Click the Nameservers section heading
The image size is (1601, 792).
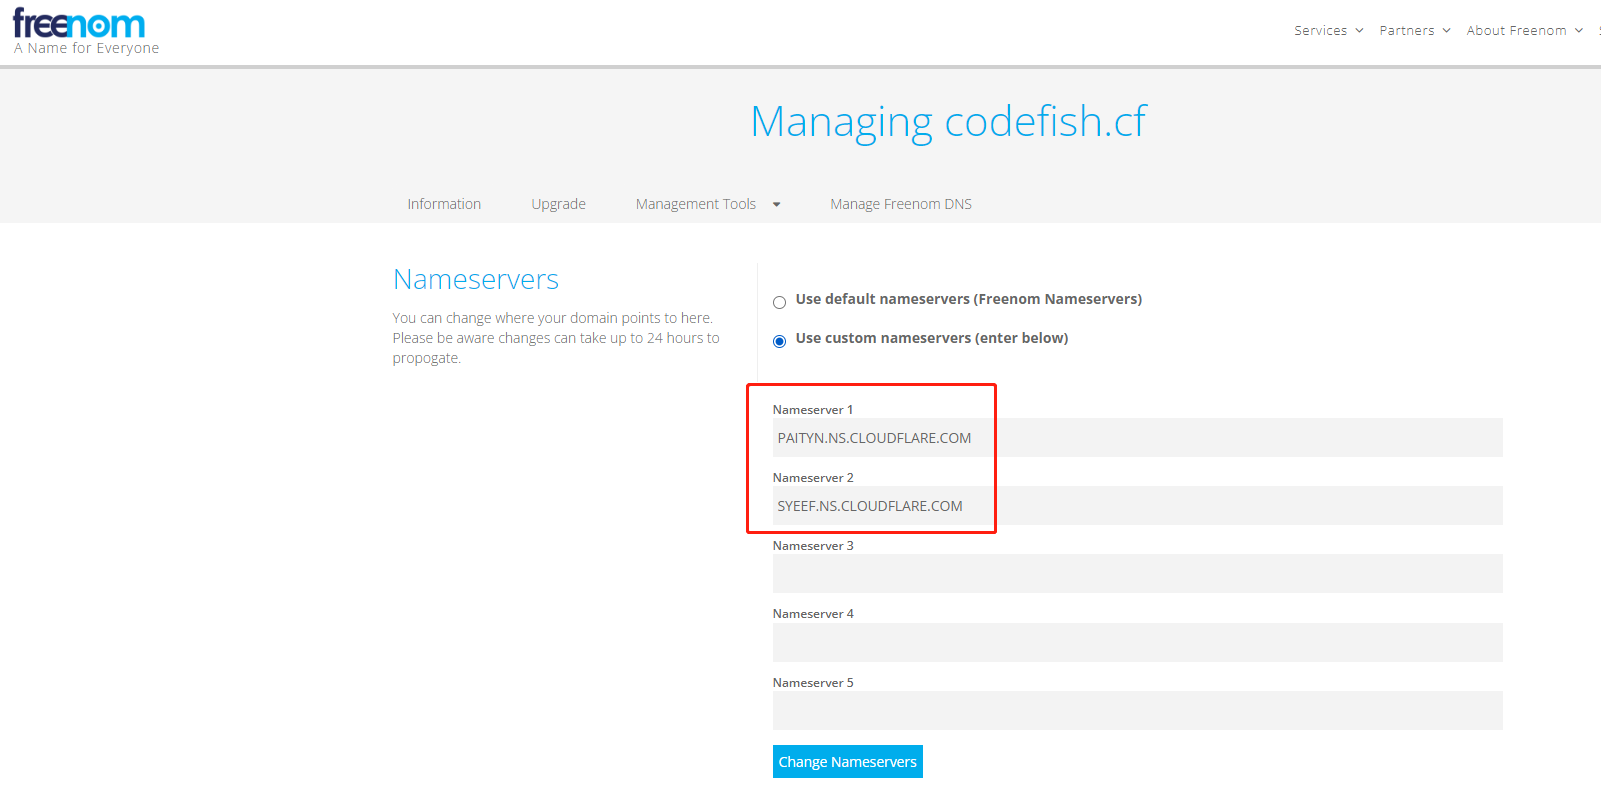pos(476,279)
